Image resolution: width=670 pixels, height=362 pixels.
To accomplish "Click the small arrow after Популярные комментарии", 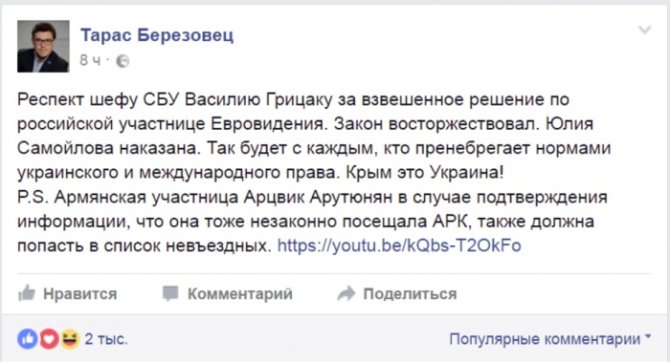I will [x=648, y=337].
